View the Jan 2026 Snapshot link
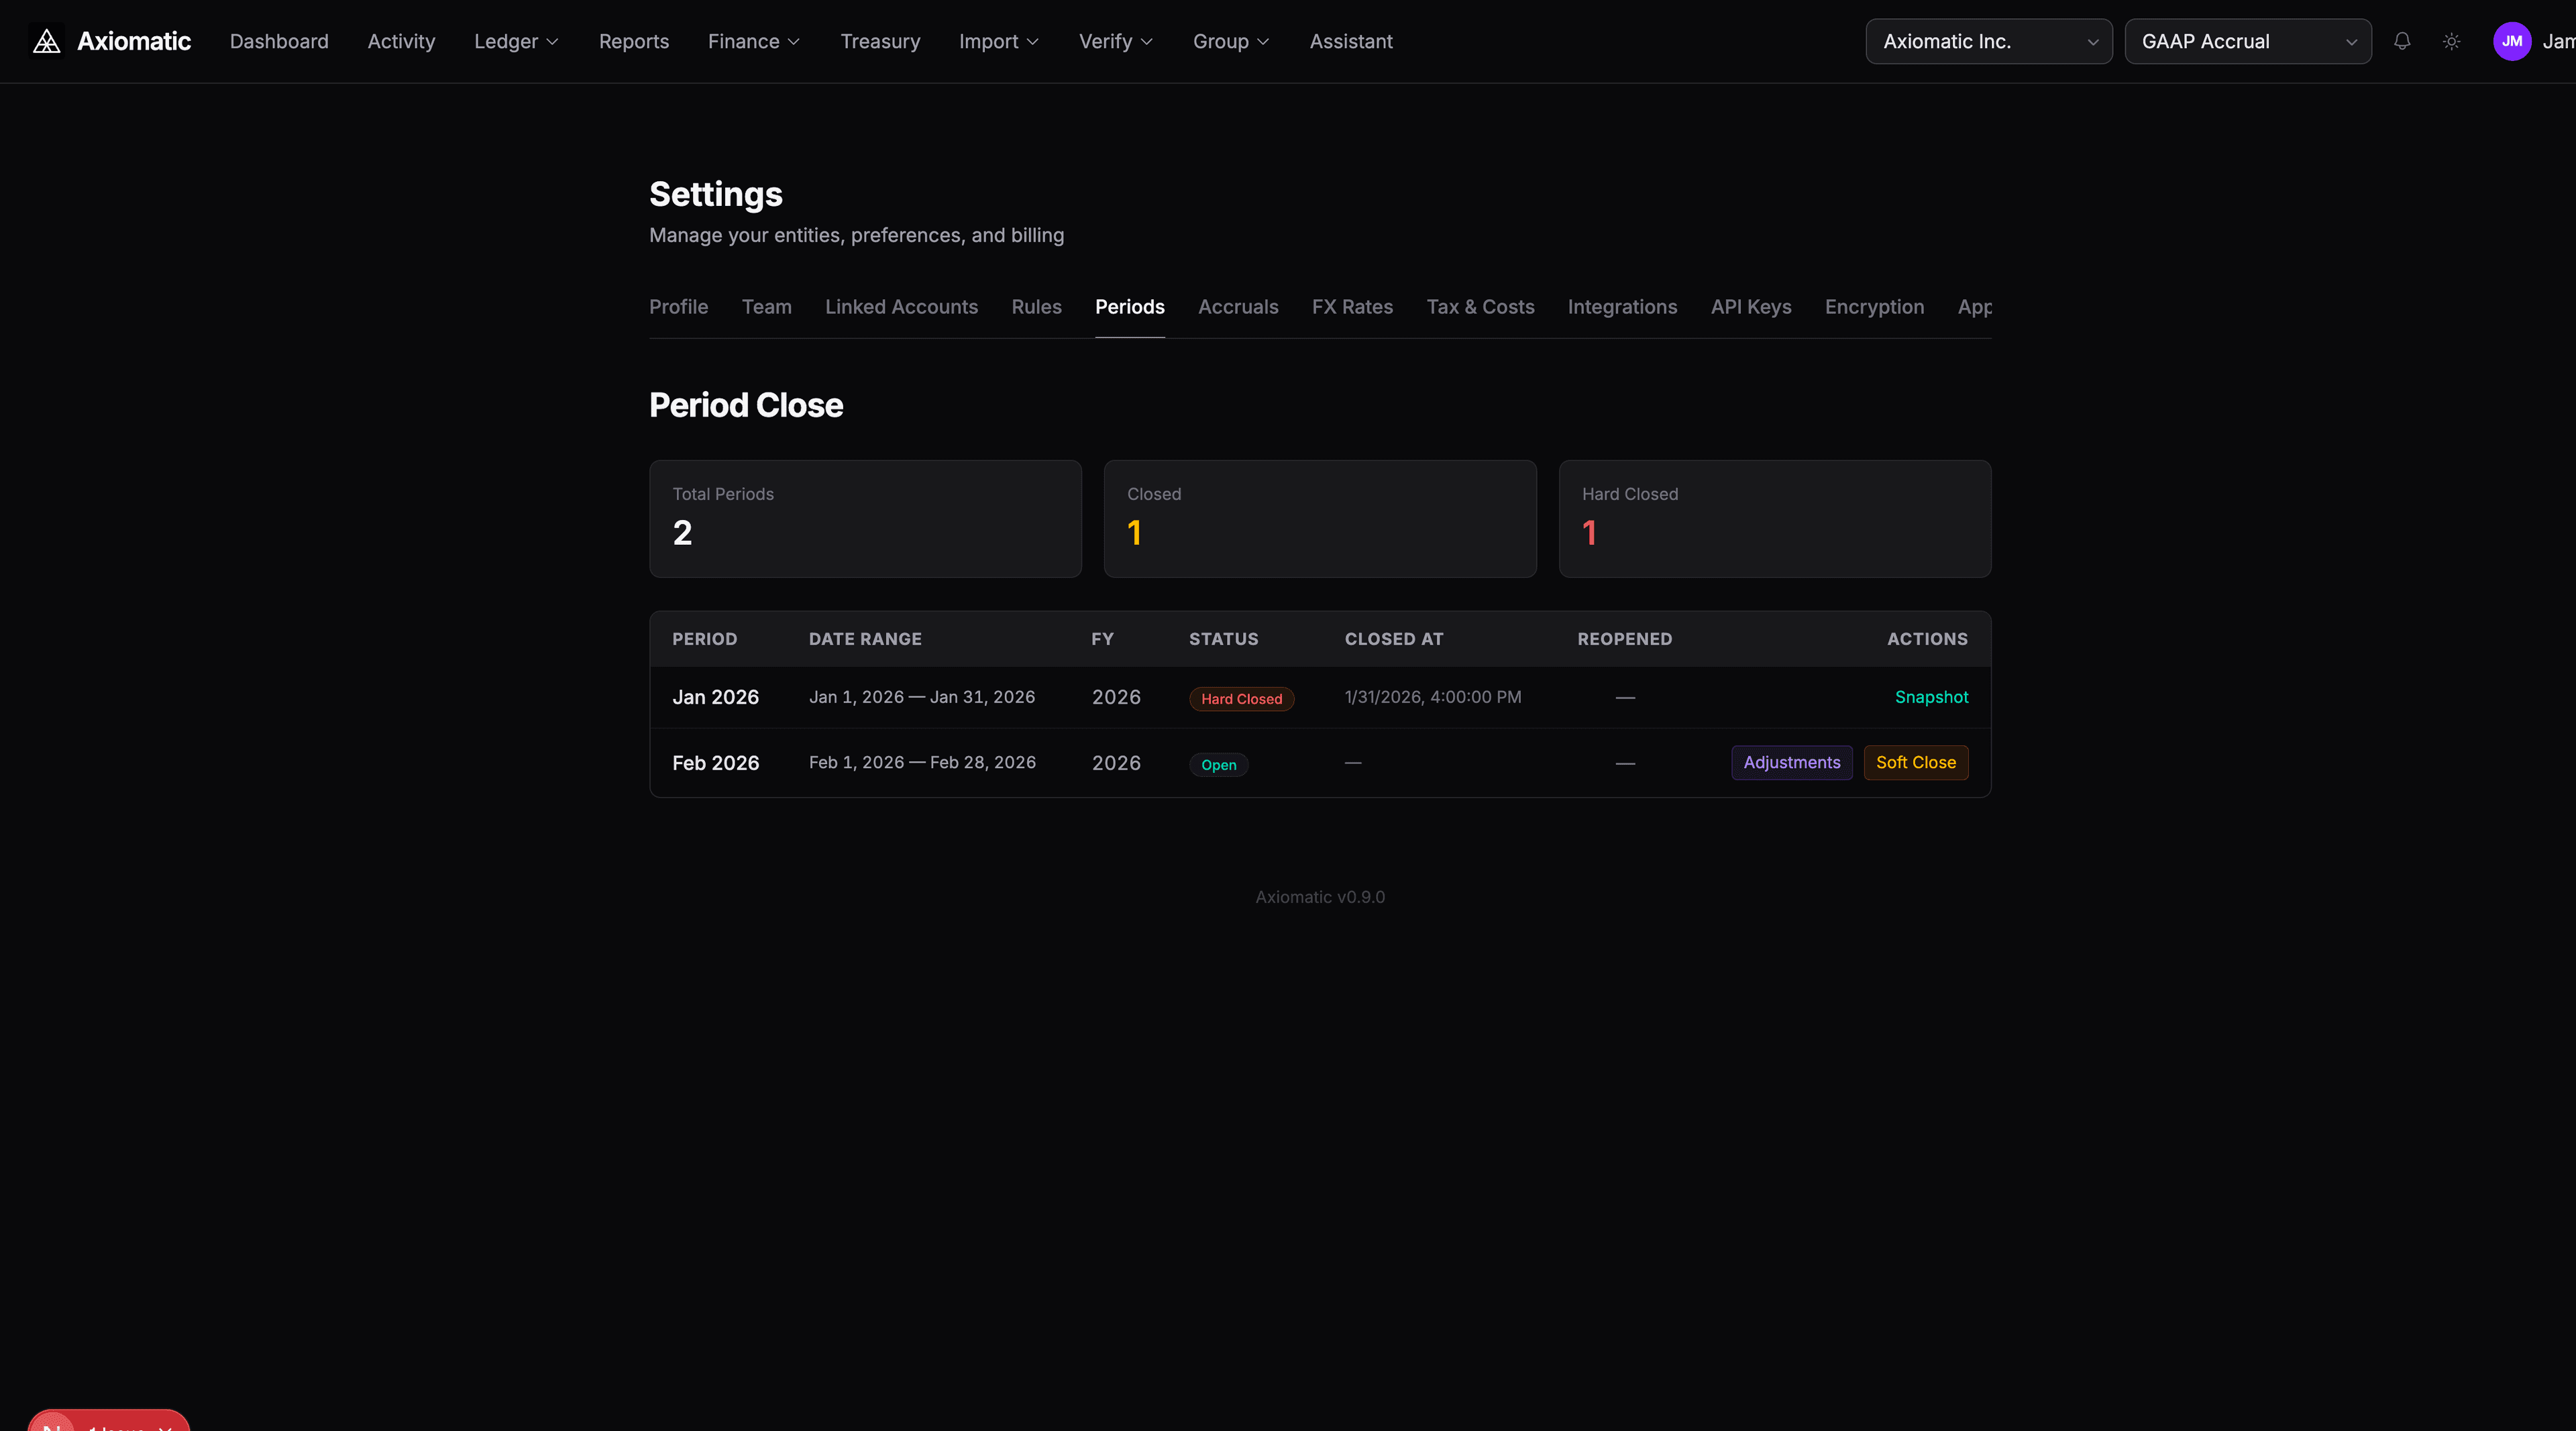Viewport: 2576px width, 1431px height. pos(1931,697)
